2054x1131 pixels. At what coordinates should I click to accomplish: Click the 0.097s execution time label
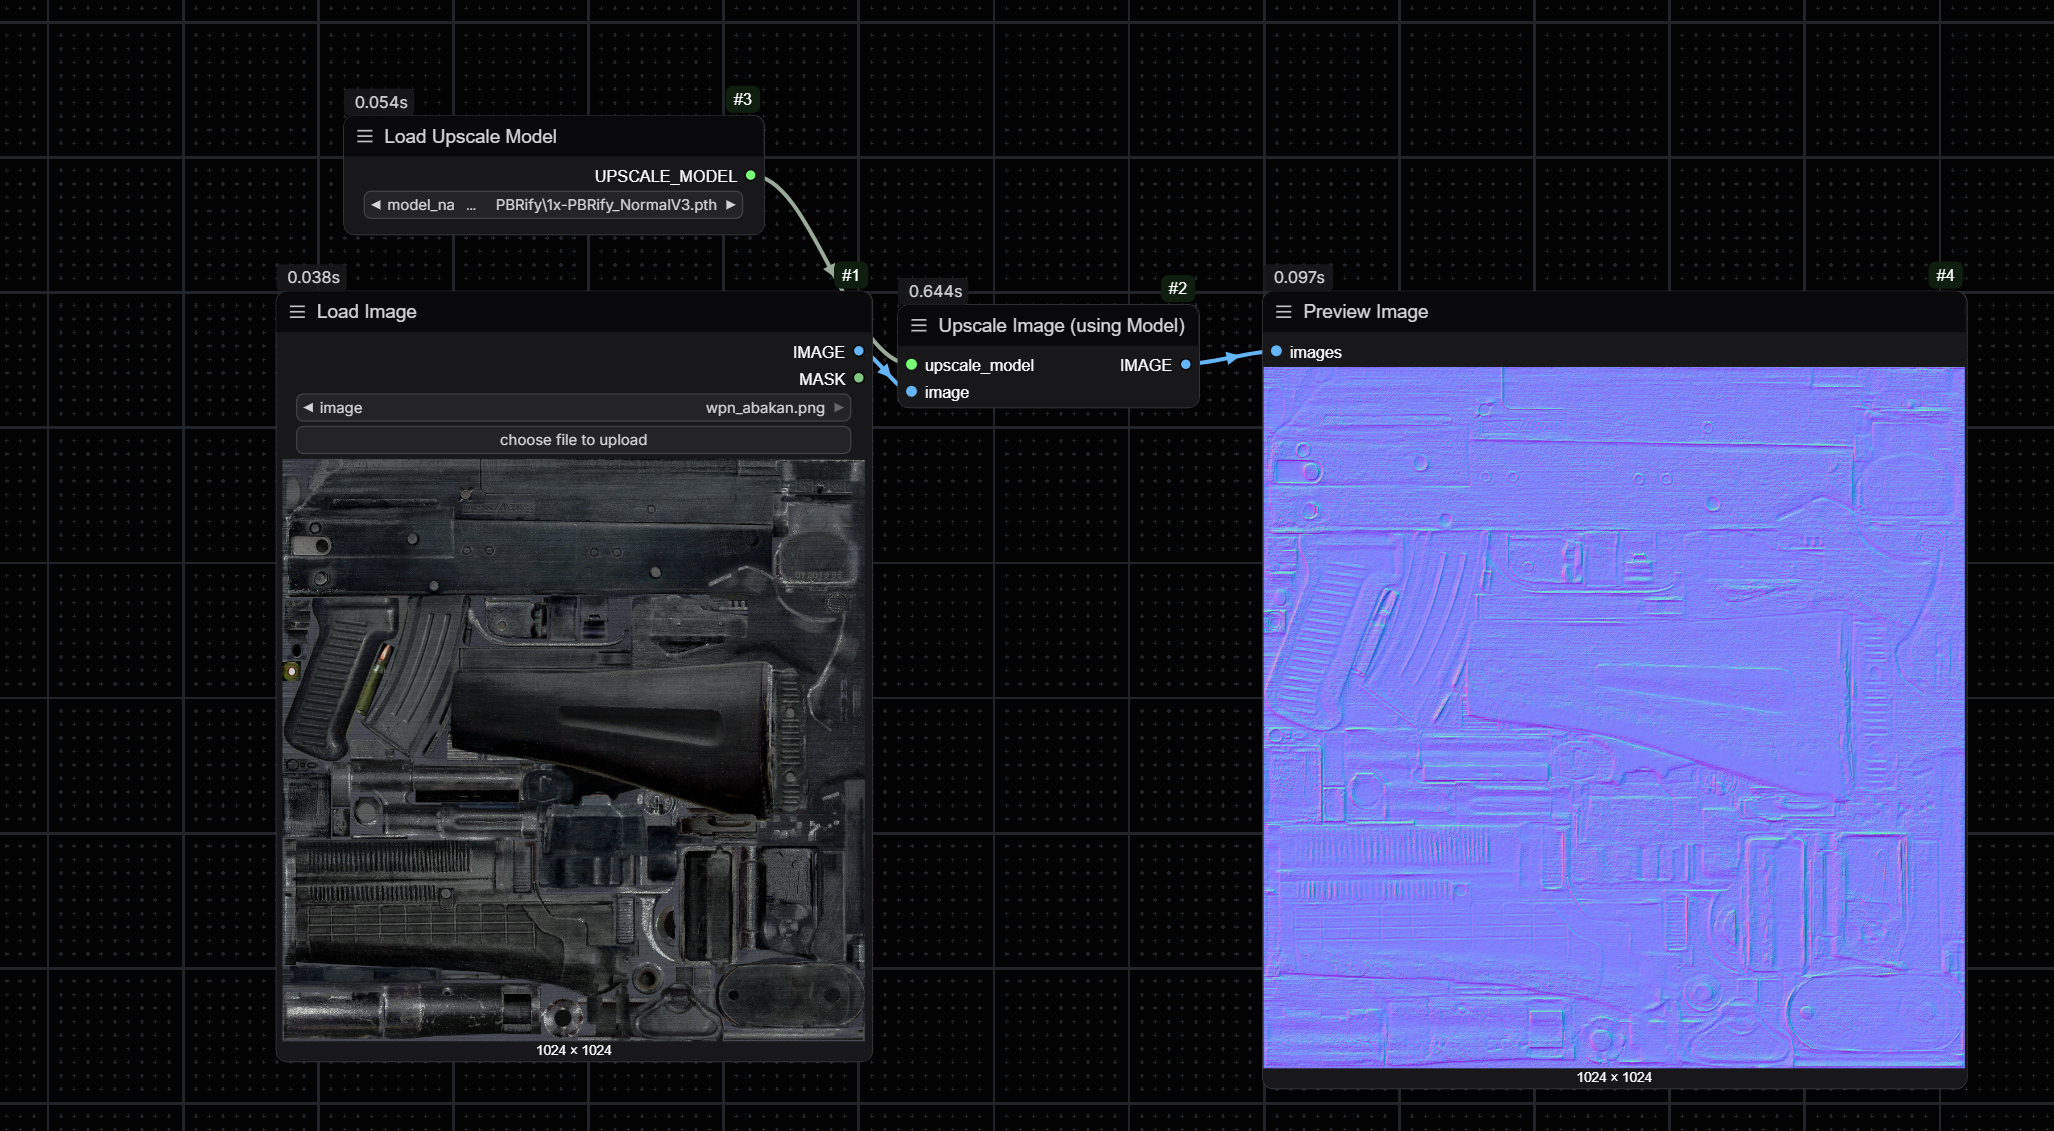click(1299, 277)
